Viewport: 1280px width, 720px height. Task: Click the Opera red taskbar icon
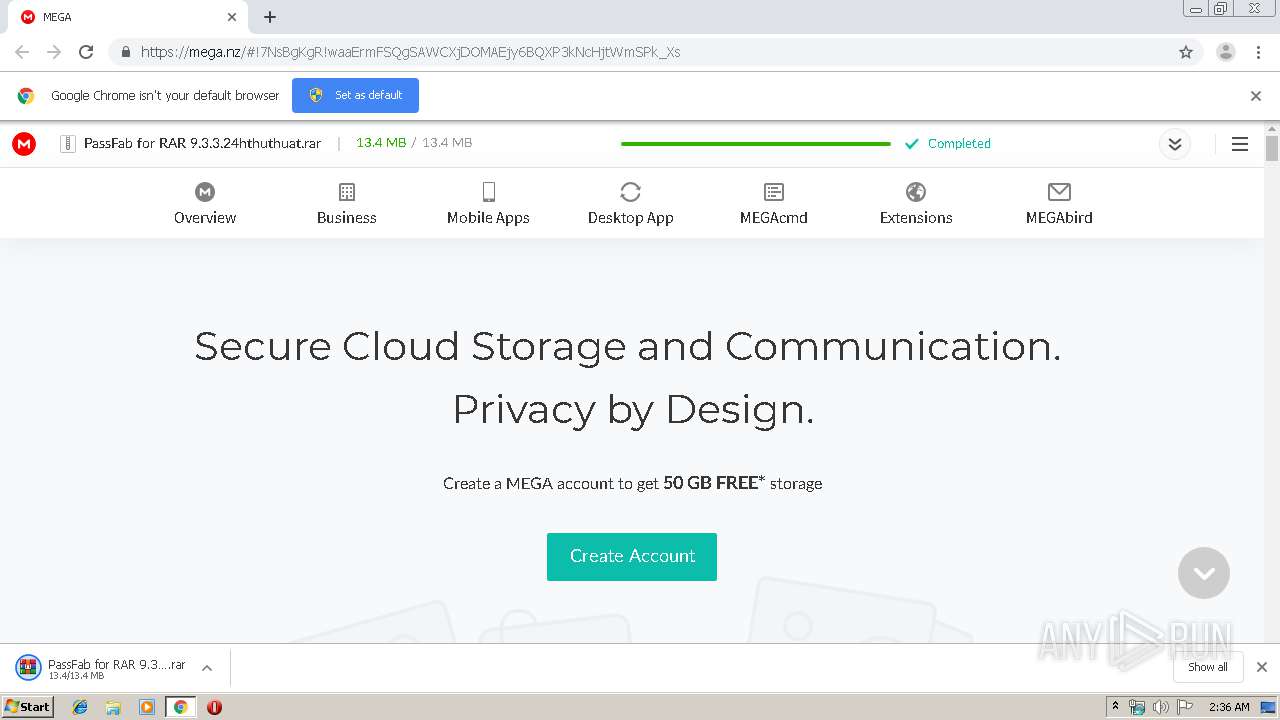(x=214, y=707)
